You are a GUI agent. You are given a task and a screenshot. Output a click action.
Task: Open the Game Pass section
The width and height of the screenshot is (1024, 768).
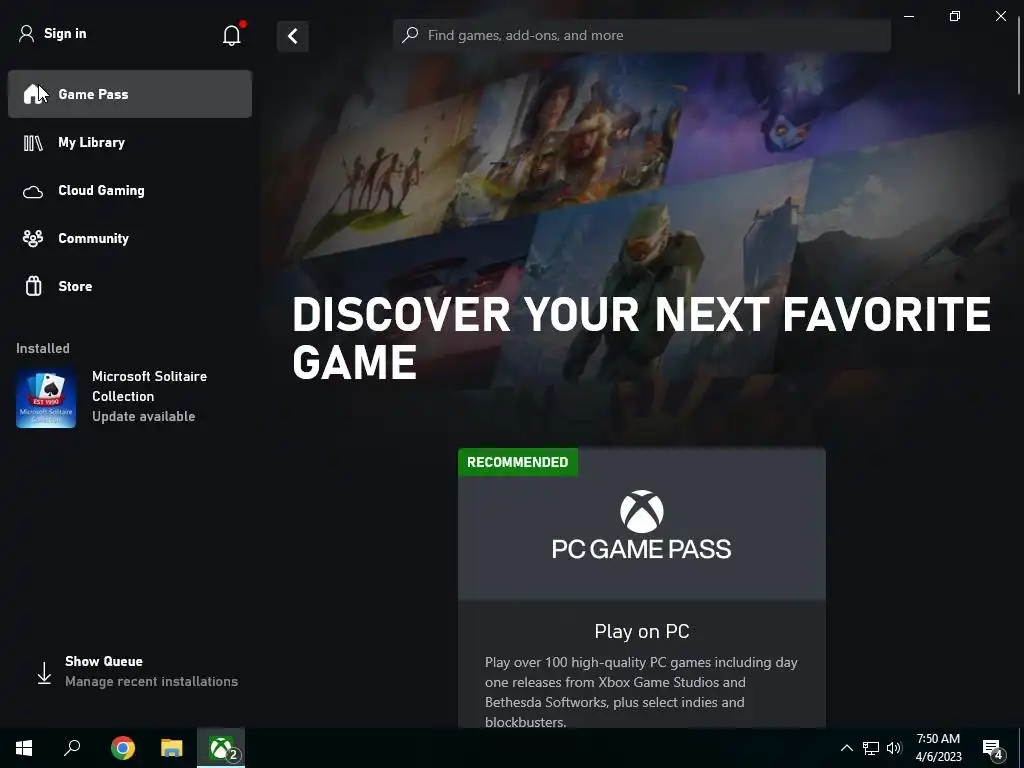(x=130, y=94)
